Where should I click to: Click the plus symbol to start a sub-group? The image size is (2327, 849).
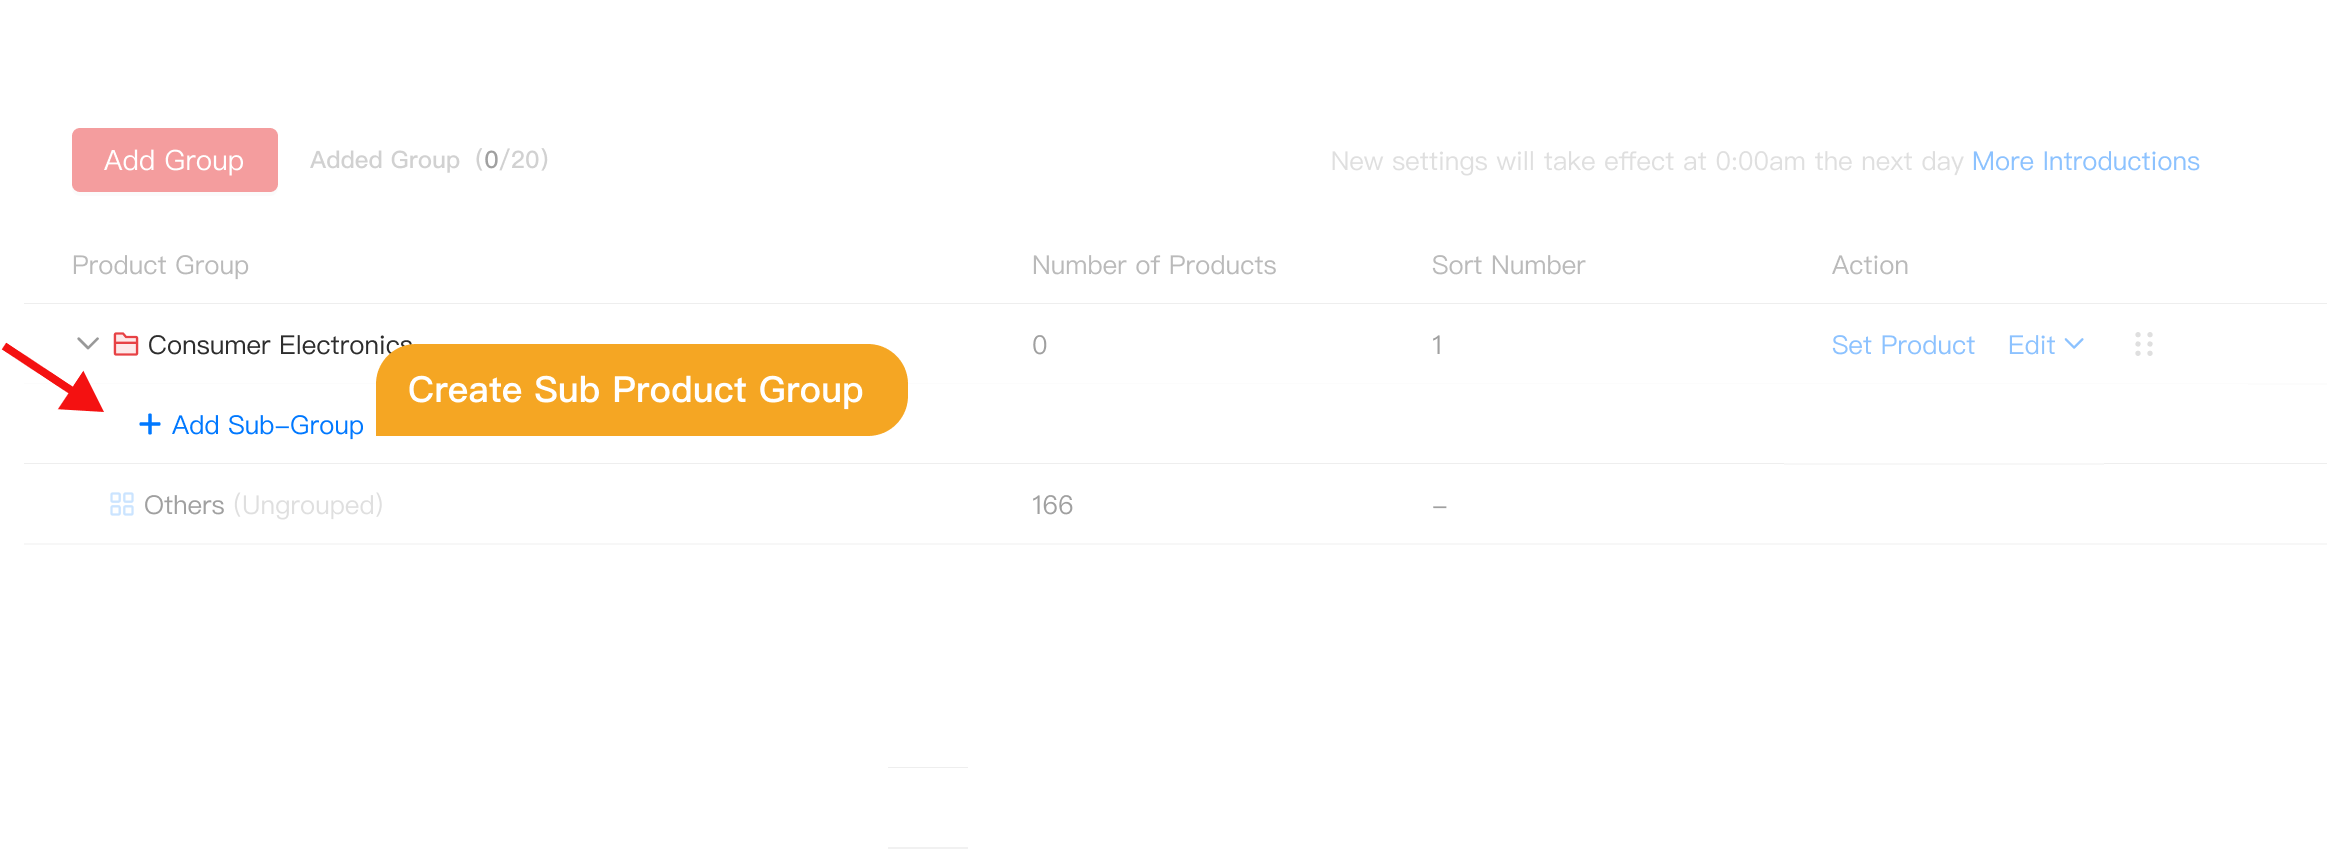149,424
